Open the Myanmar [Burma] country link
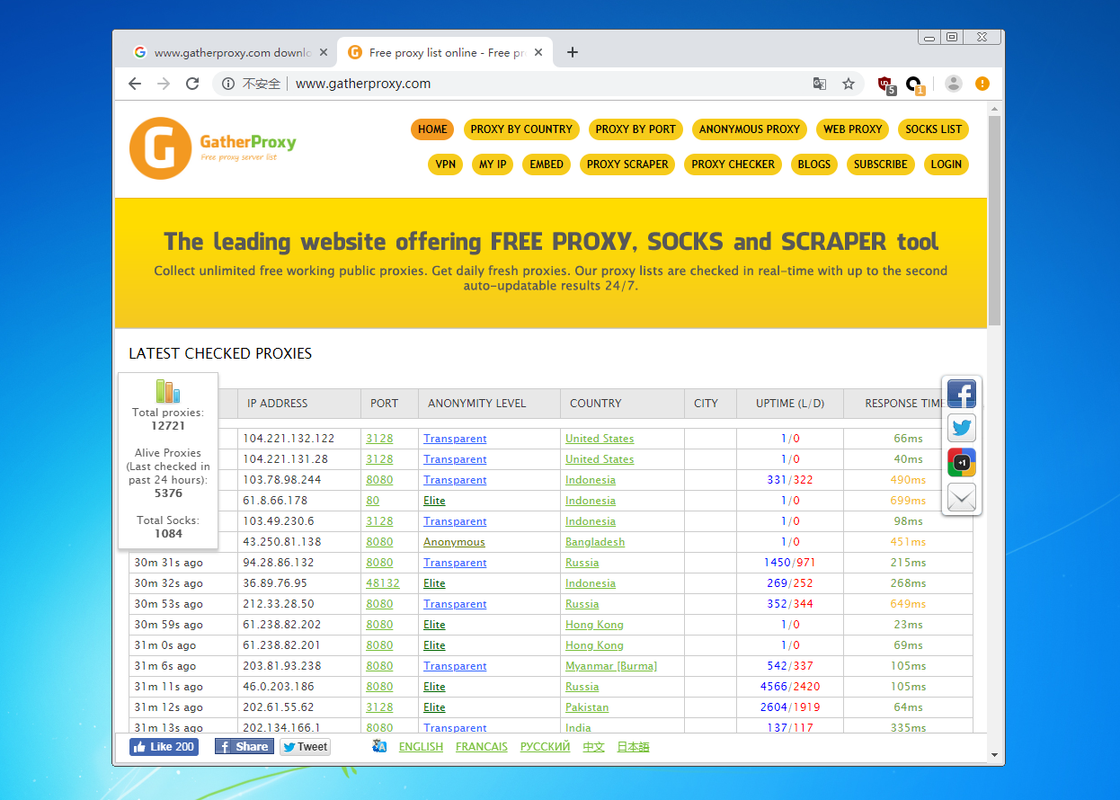Screen dimensions: 1120x800 click(x=611, y=666)
